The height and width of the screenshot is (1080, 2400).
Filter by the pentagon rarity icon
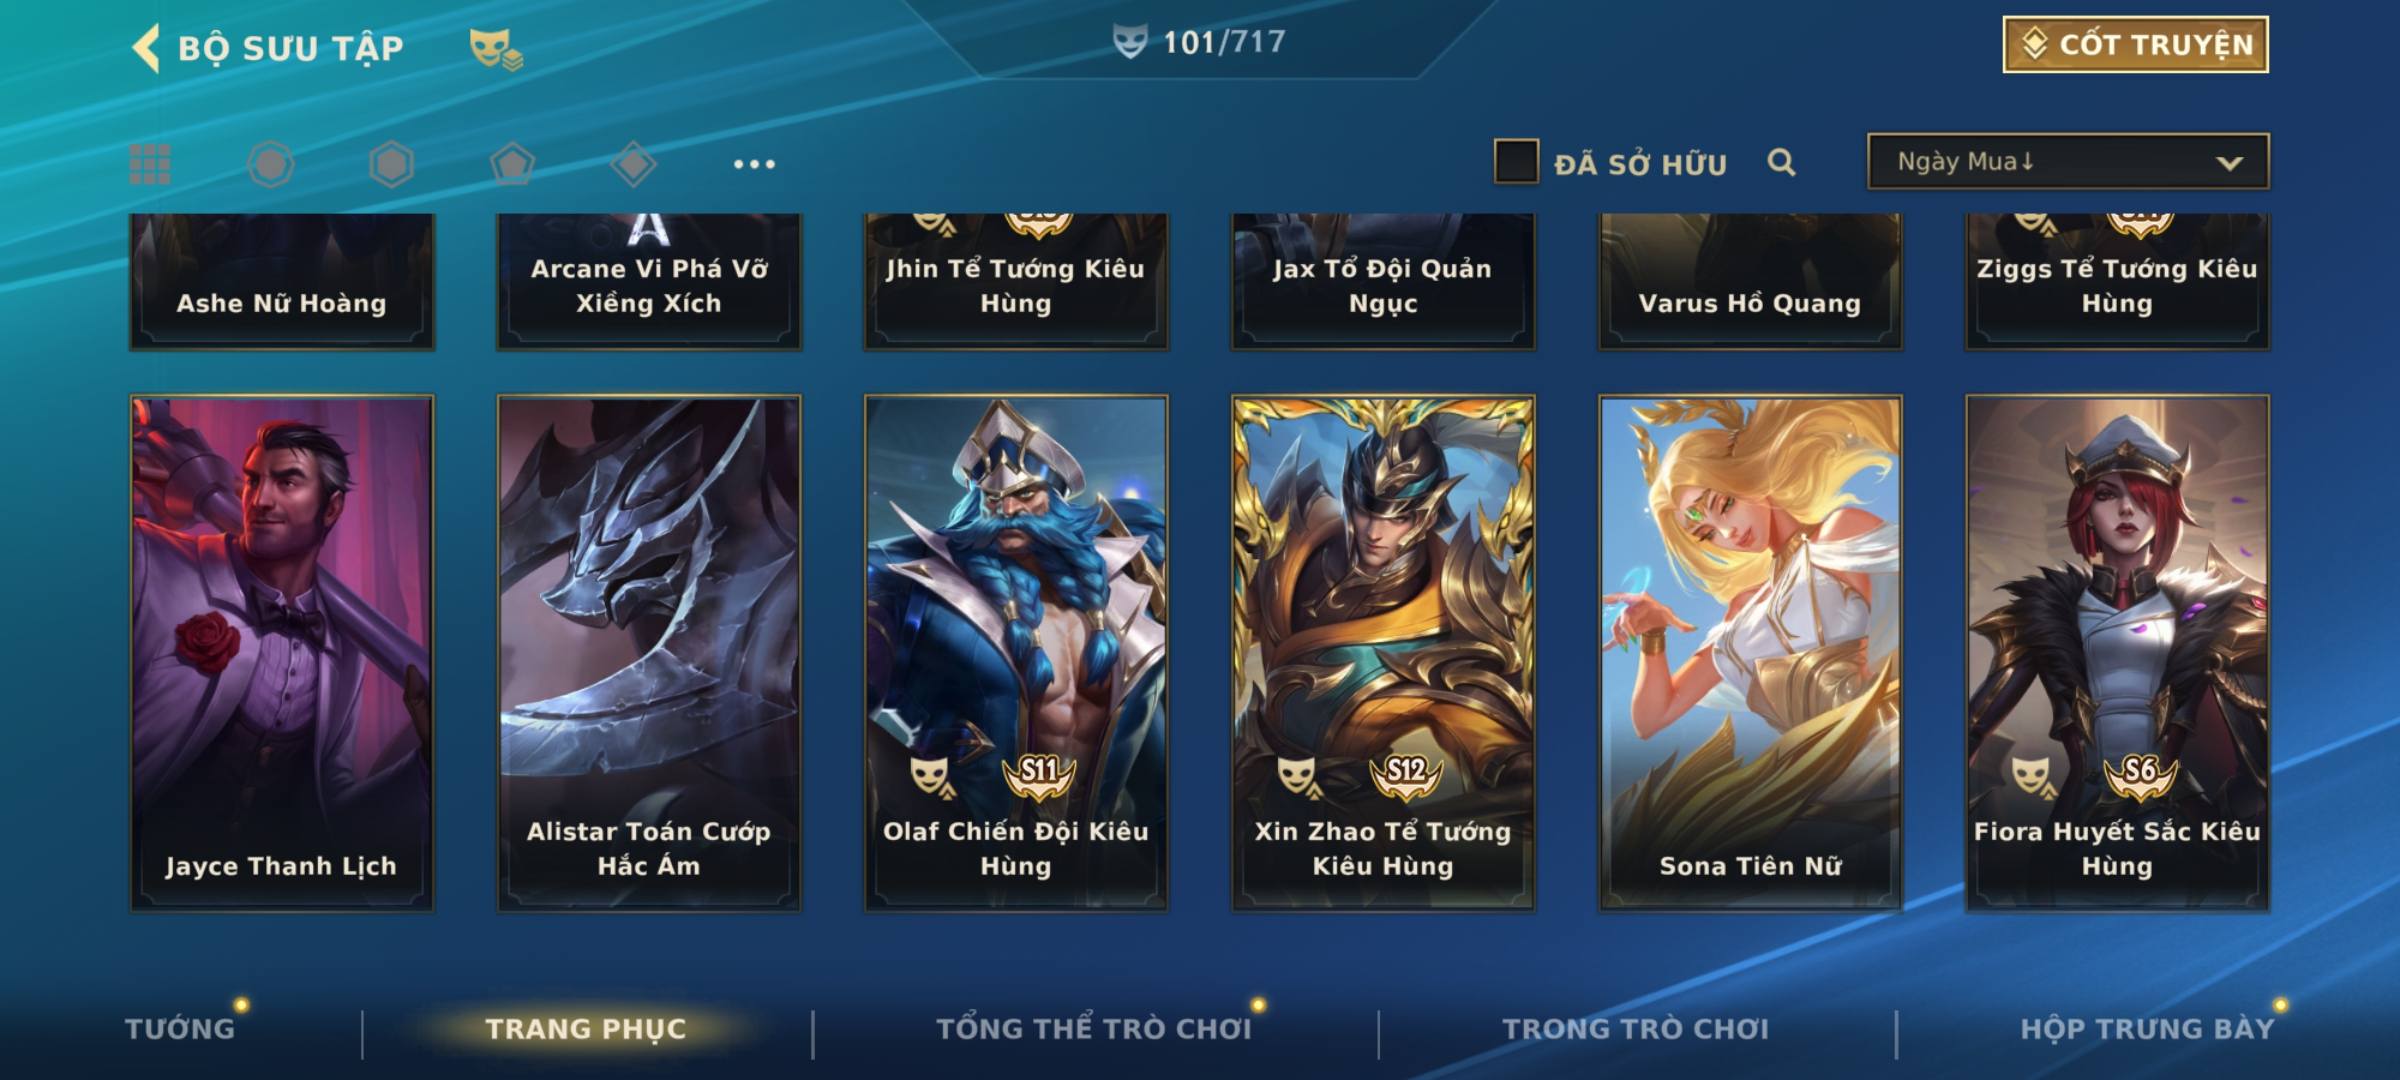[x=512, y=164]
